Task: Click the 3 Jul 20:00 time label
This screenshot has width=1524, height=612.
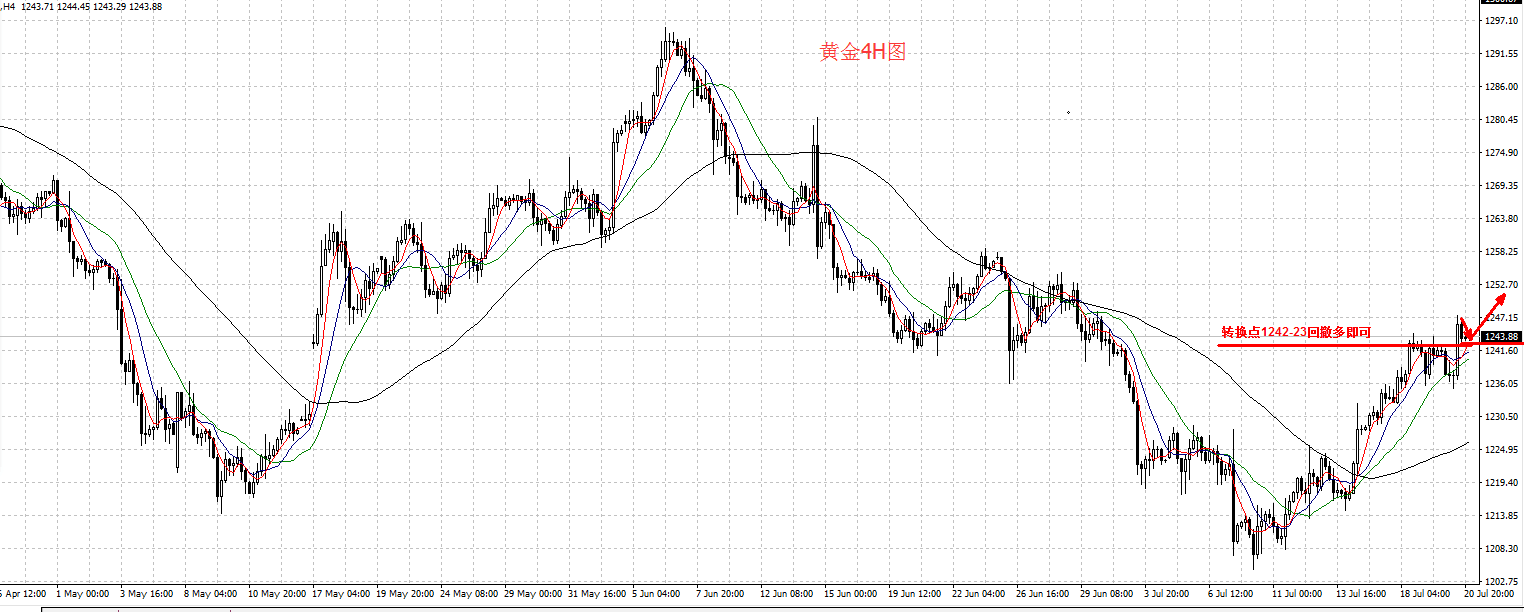Action: click(x=1168, y=593)
